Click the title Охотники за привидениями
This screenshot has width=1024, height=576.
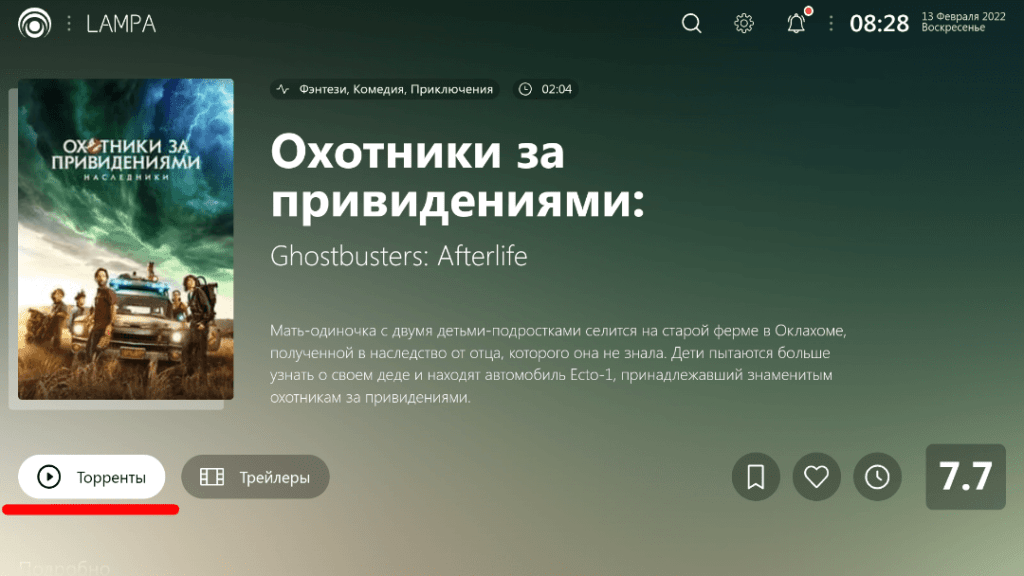point(457,177)
